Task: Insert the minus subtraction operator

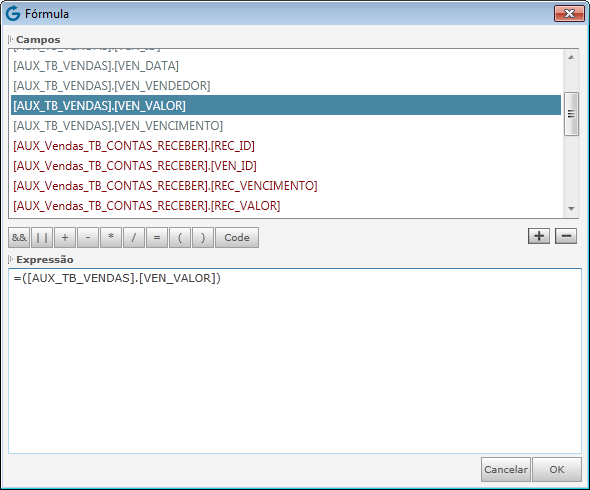Action: tap(88, 237)
